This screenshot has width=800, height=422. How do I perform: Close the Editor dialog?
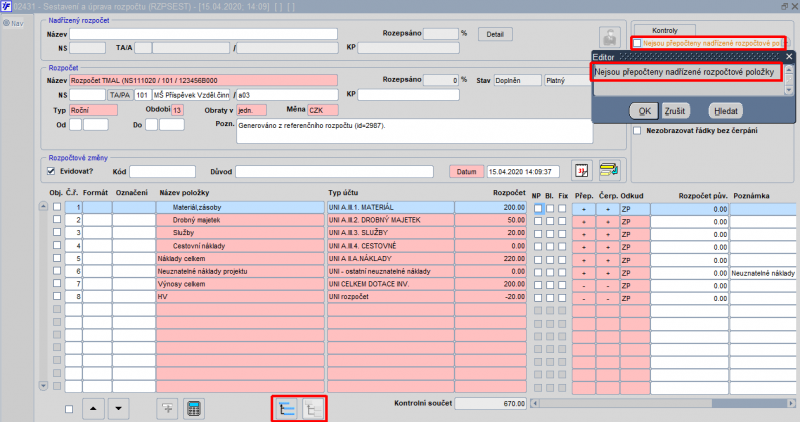click(x=789, y=57)
